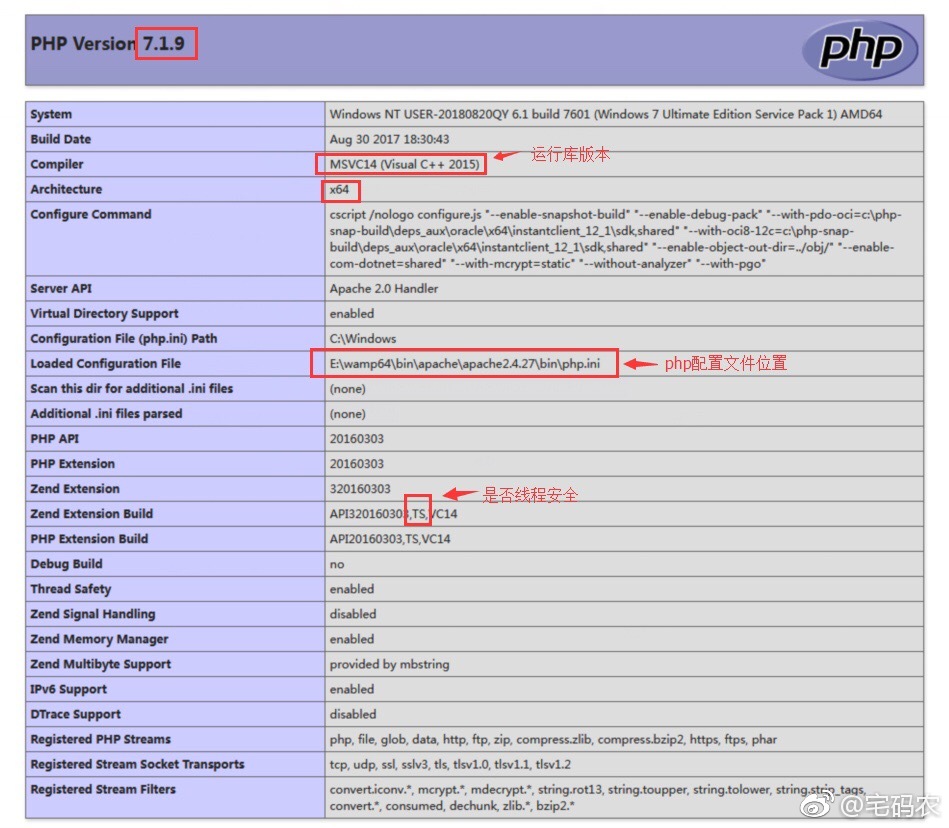Select the 'IPv6 Support' row label

[68, 689]
